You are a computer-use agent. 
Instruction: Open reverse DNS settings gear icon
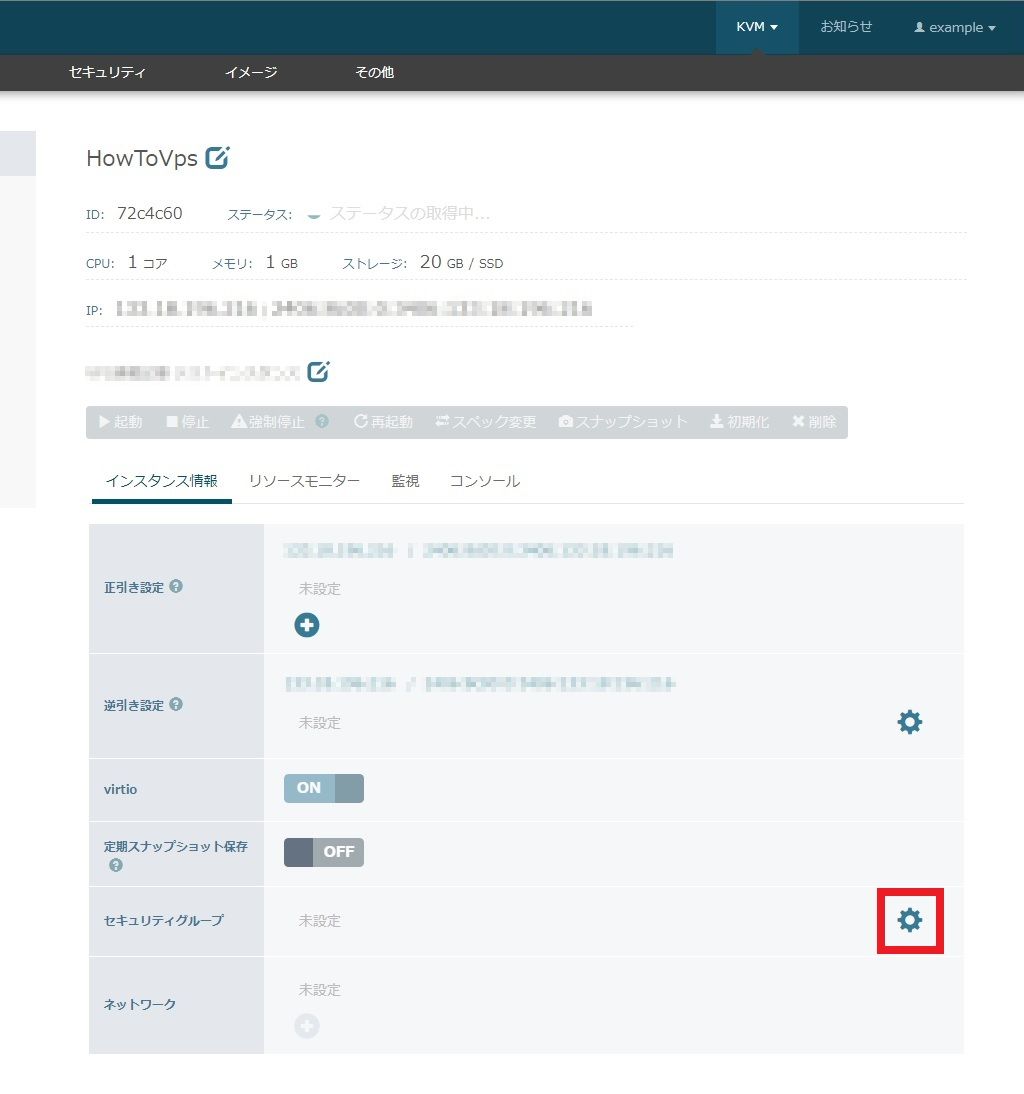909,722
